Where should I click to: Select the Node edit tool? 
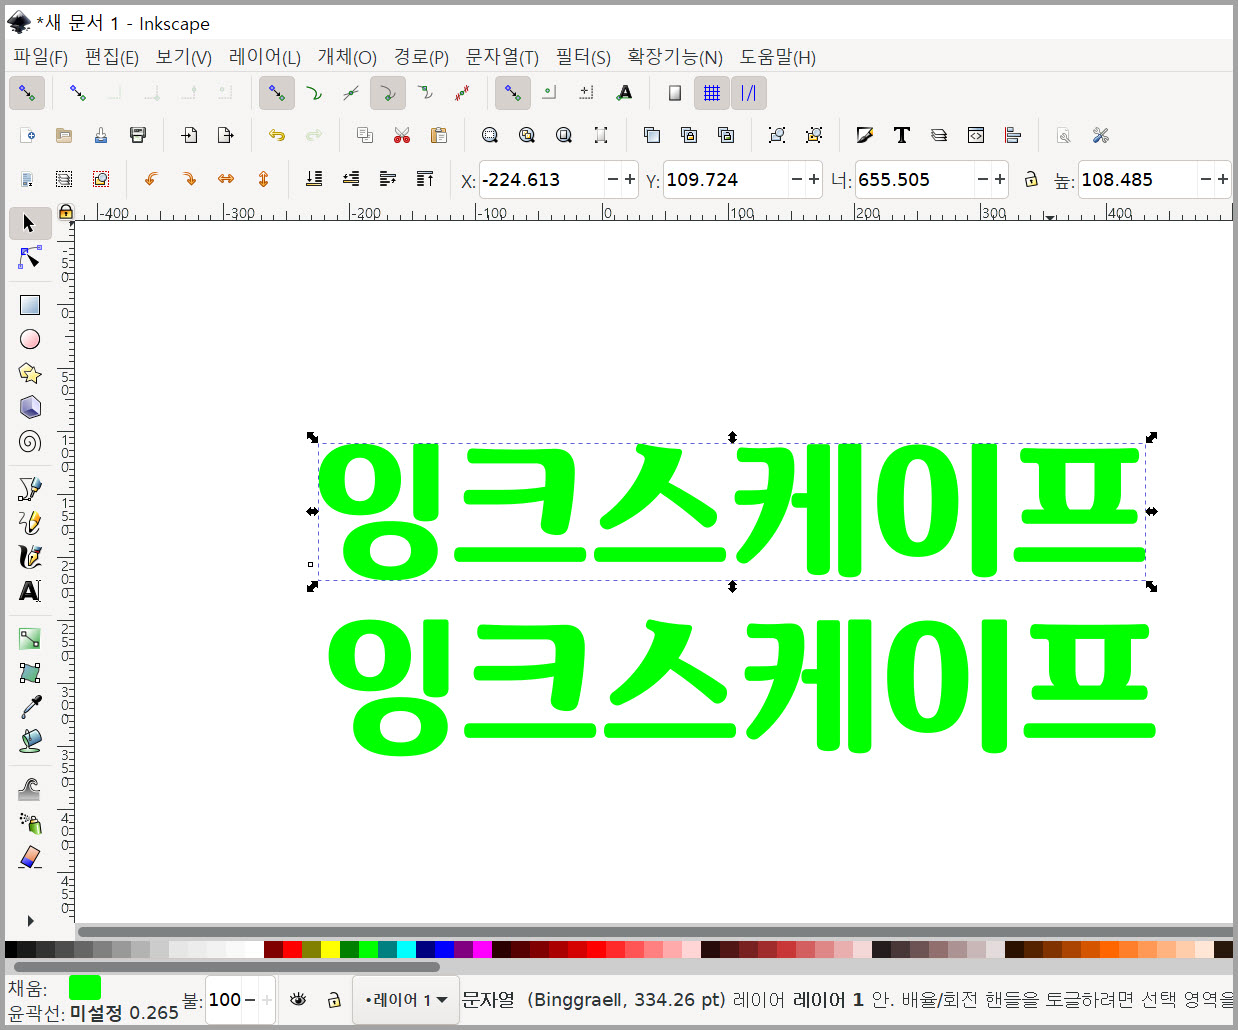[x=30, y=257]
